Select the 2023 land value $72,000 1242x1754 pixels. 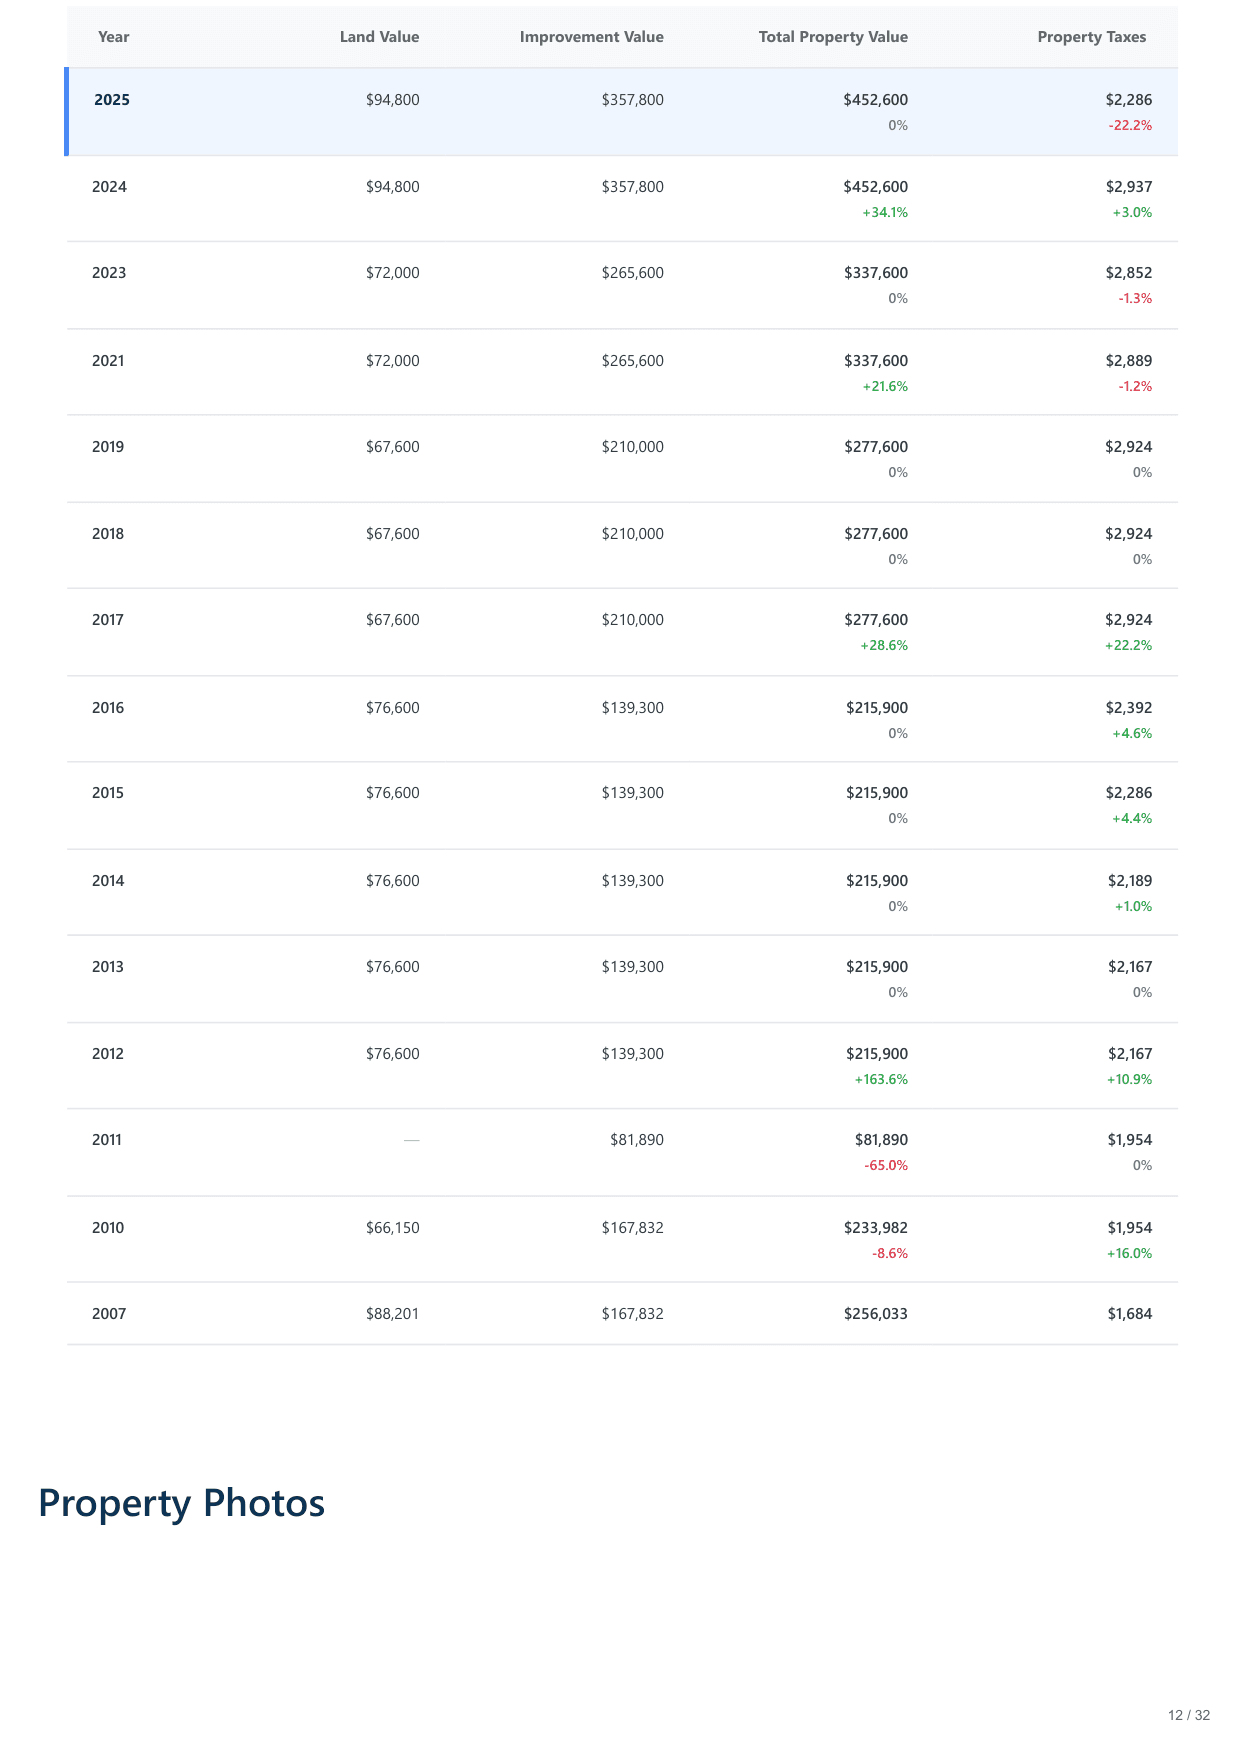392,273
